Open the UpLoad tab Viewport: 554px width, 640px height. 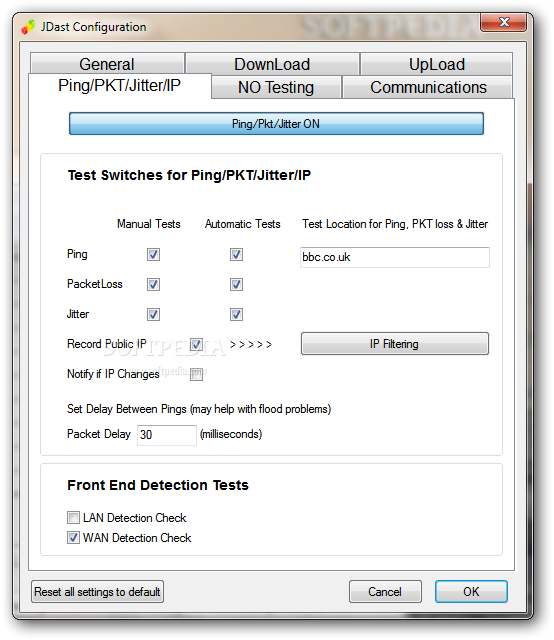click(x=436, y=64)
